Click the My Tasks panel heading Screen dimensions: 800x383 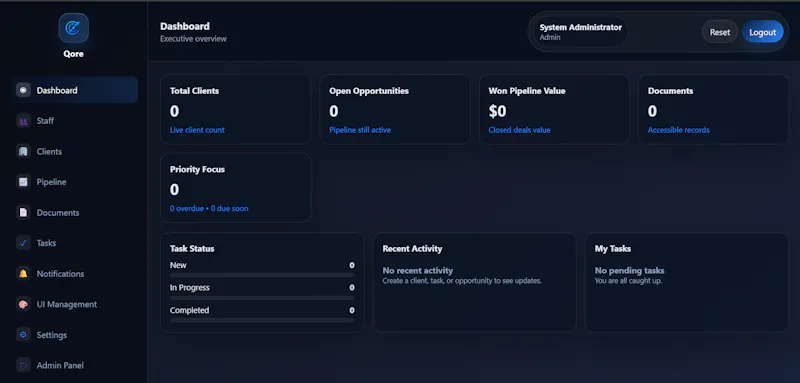tap(613, 249)
